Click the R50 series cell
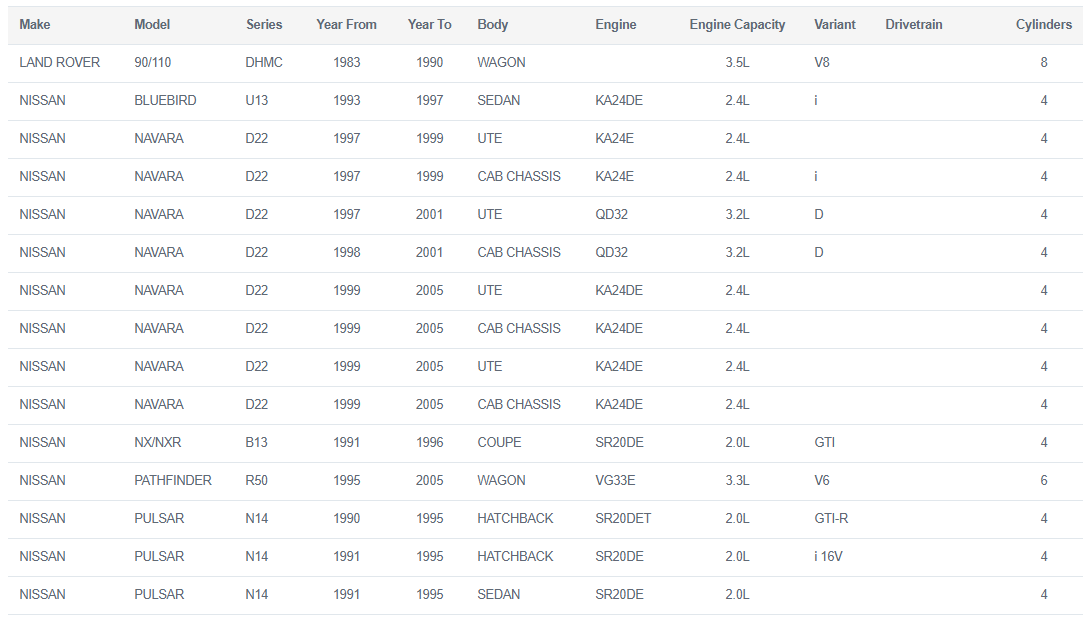Image resolution: width=1083 pixels, height=617 pixels. click(256, 480)
